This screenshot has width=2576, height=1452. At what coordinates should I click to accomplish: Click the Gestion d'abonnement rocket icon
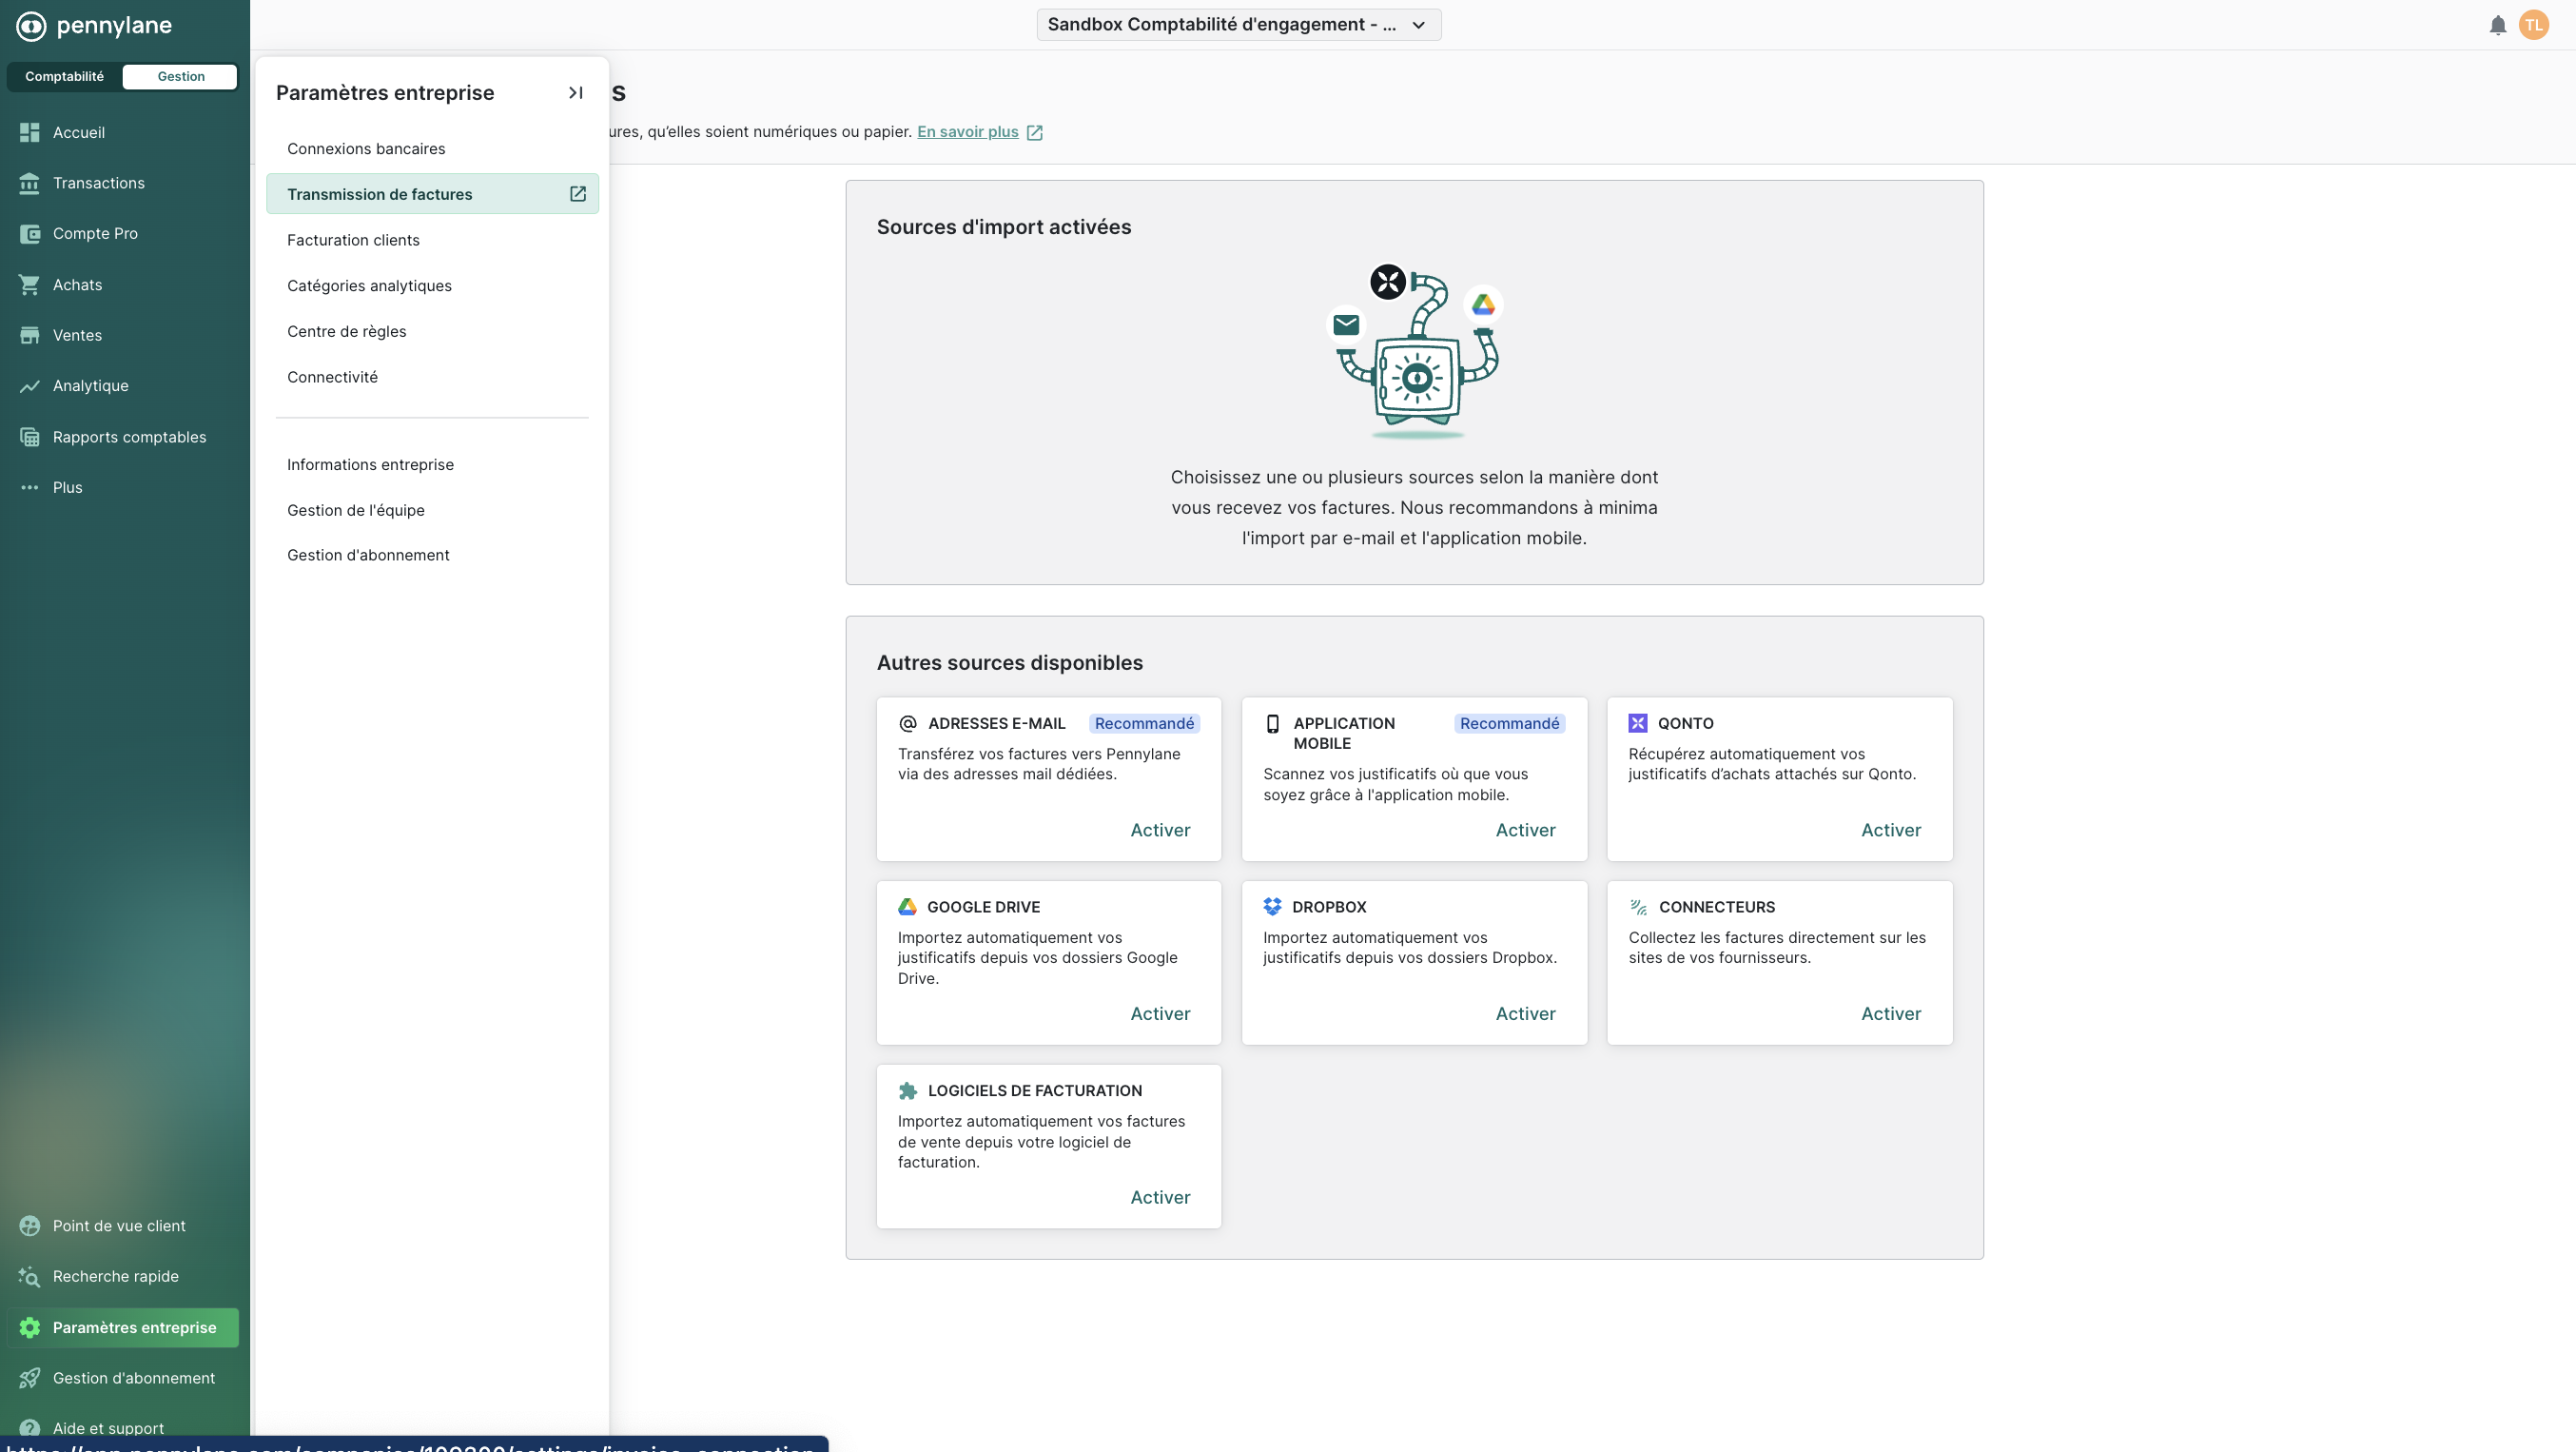click(x=30, y=1378)
